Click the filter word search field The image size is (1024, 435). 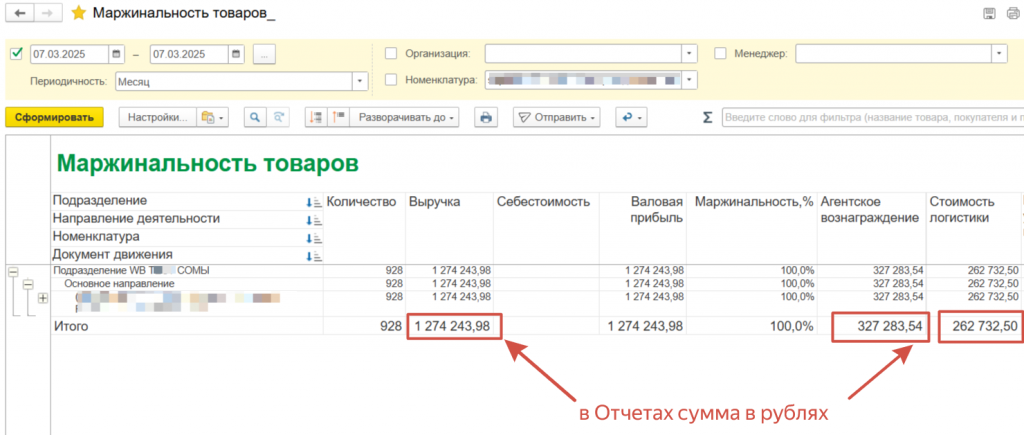pyautogui.click(x=870, y=117)
